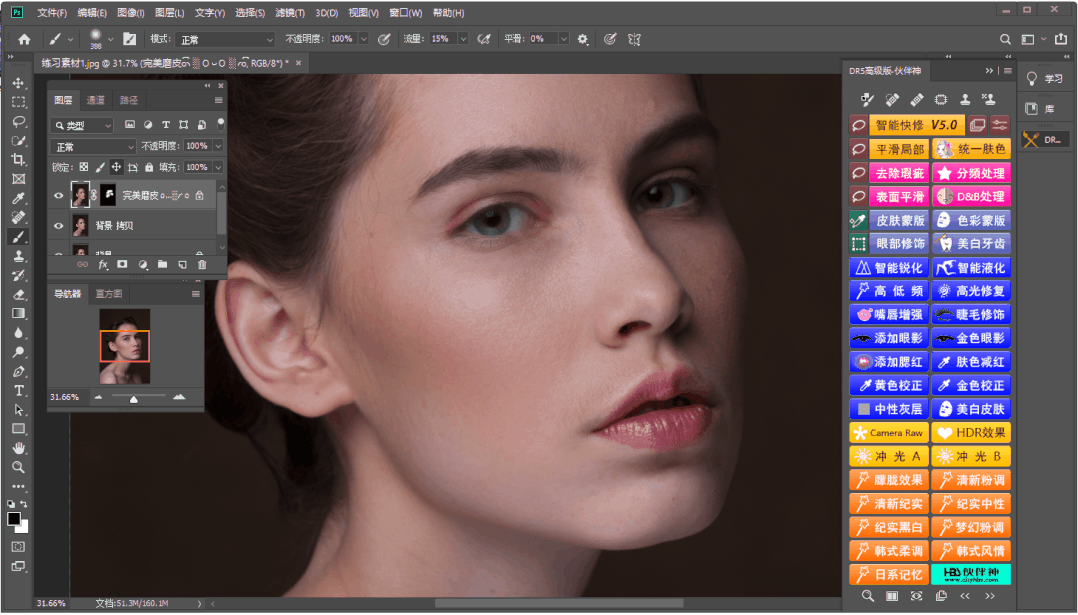Click the 智能液化 plugin button
1078x615 pixels.
point(971,268)
